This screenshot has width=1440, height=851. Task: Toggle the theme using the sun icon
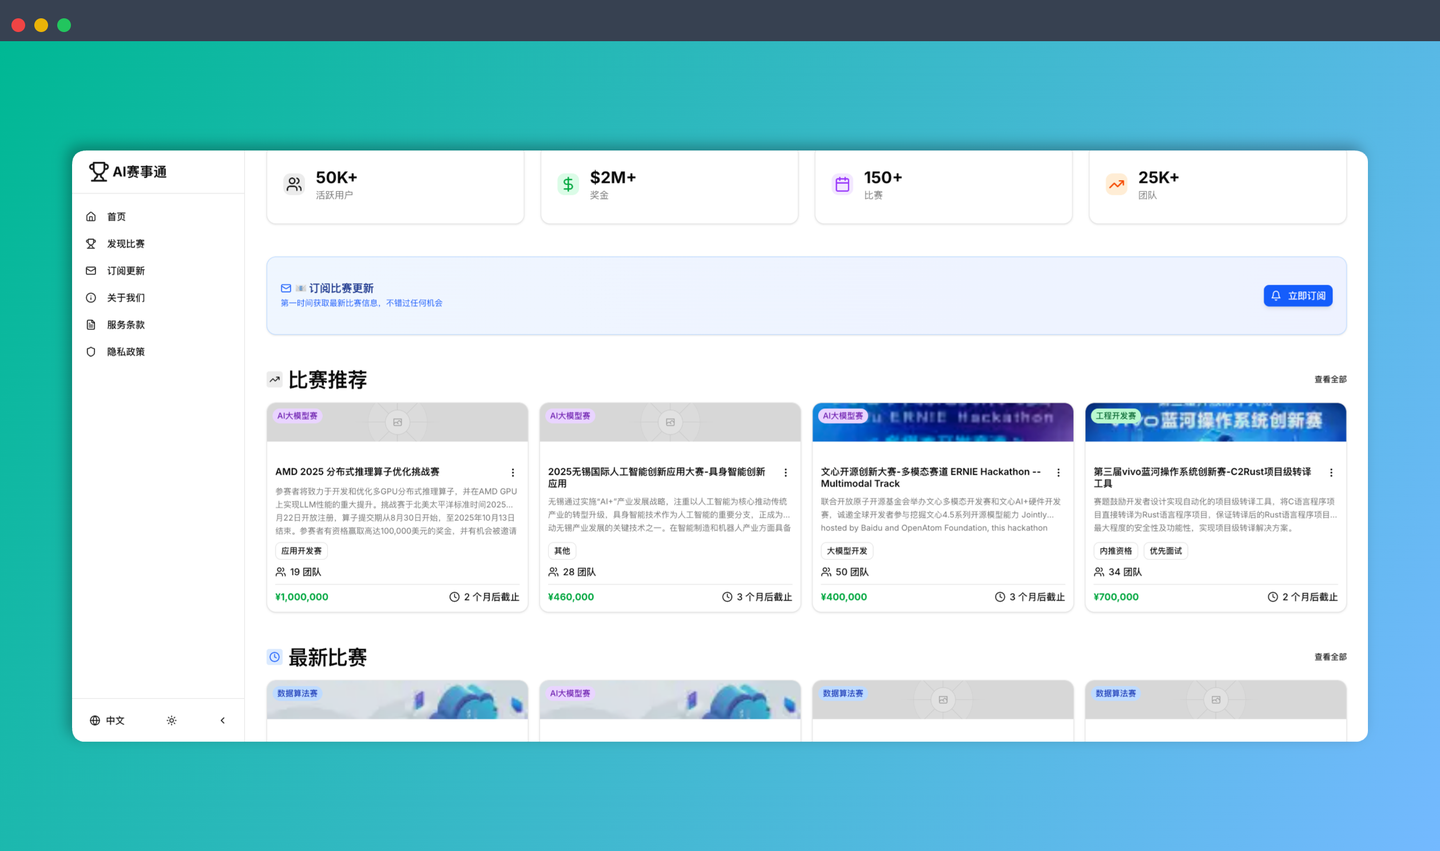(171, 720)
